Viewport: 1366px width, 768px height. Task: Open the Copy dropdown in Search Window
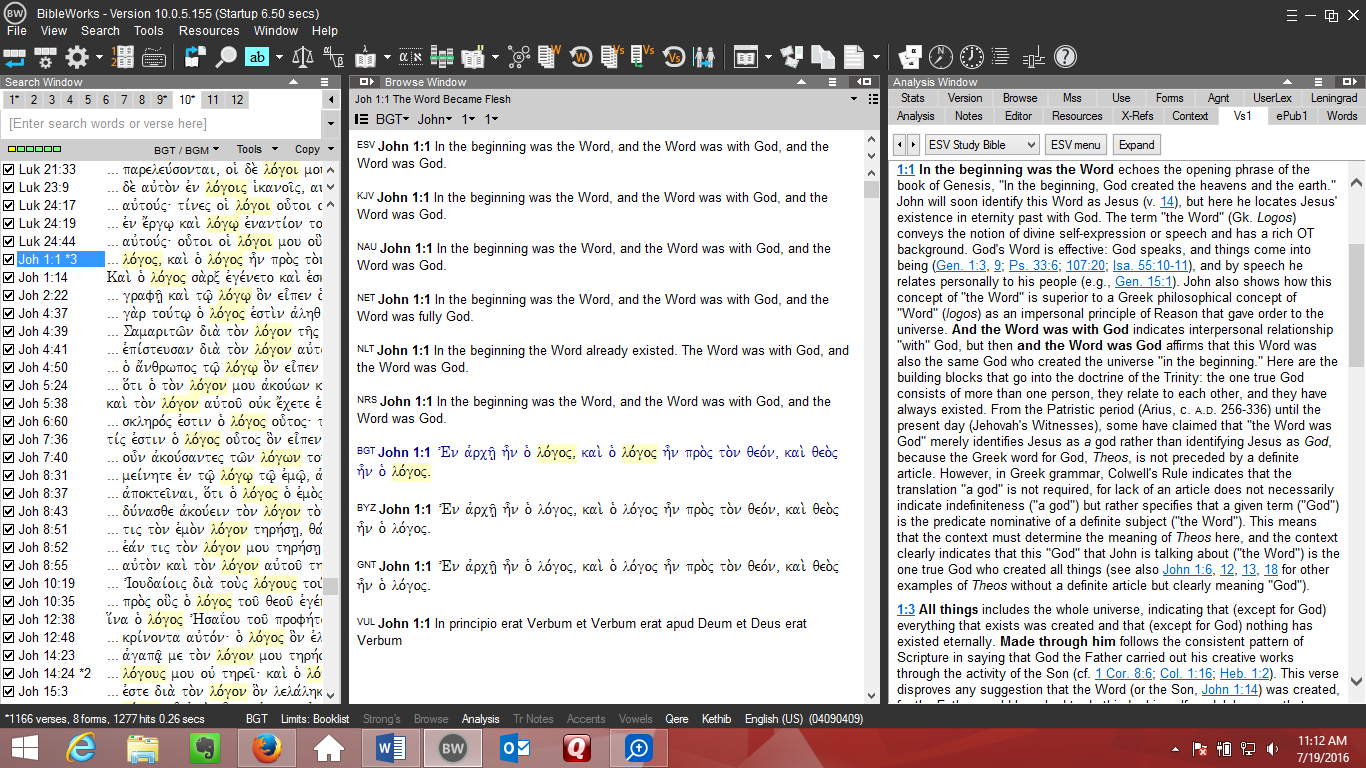pyautogui.click(x=312, y=149)
